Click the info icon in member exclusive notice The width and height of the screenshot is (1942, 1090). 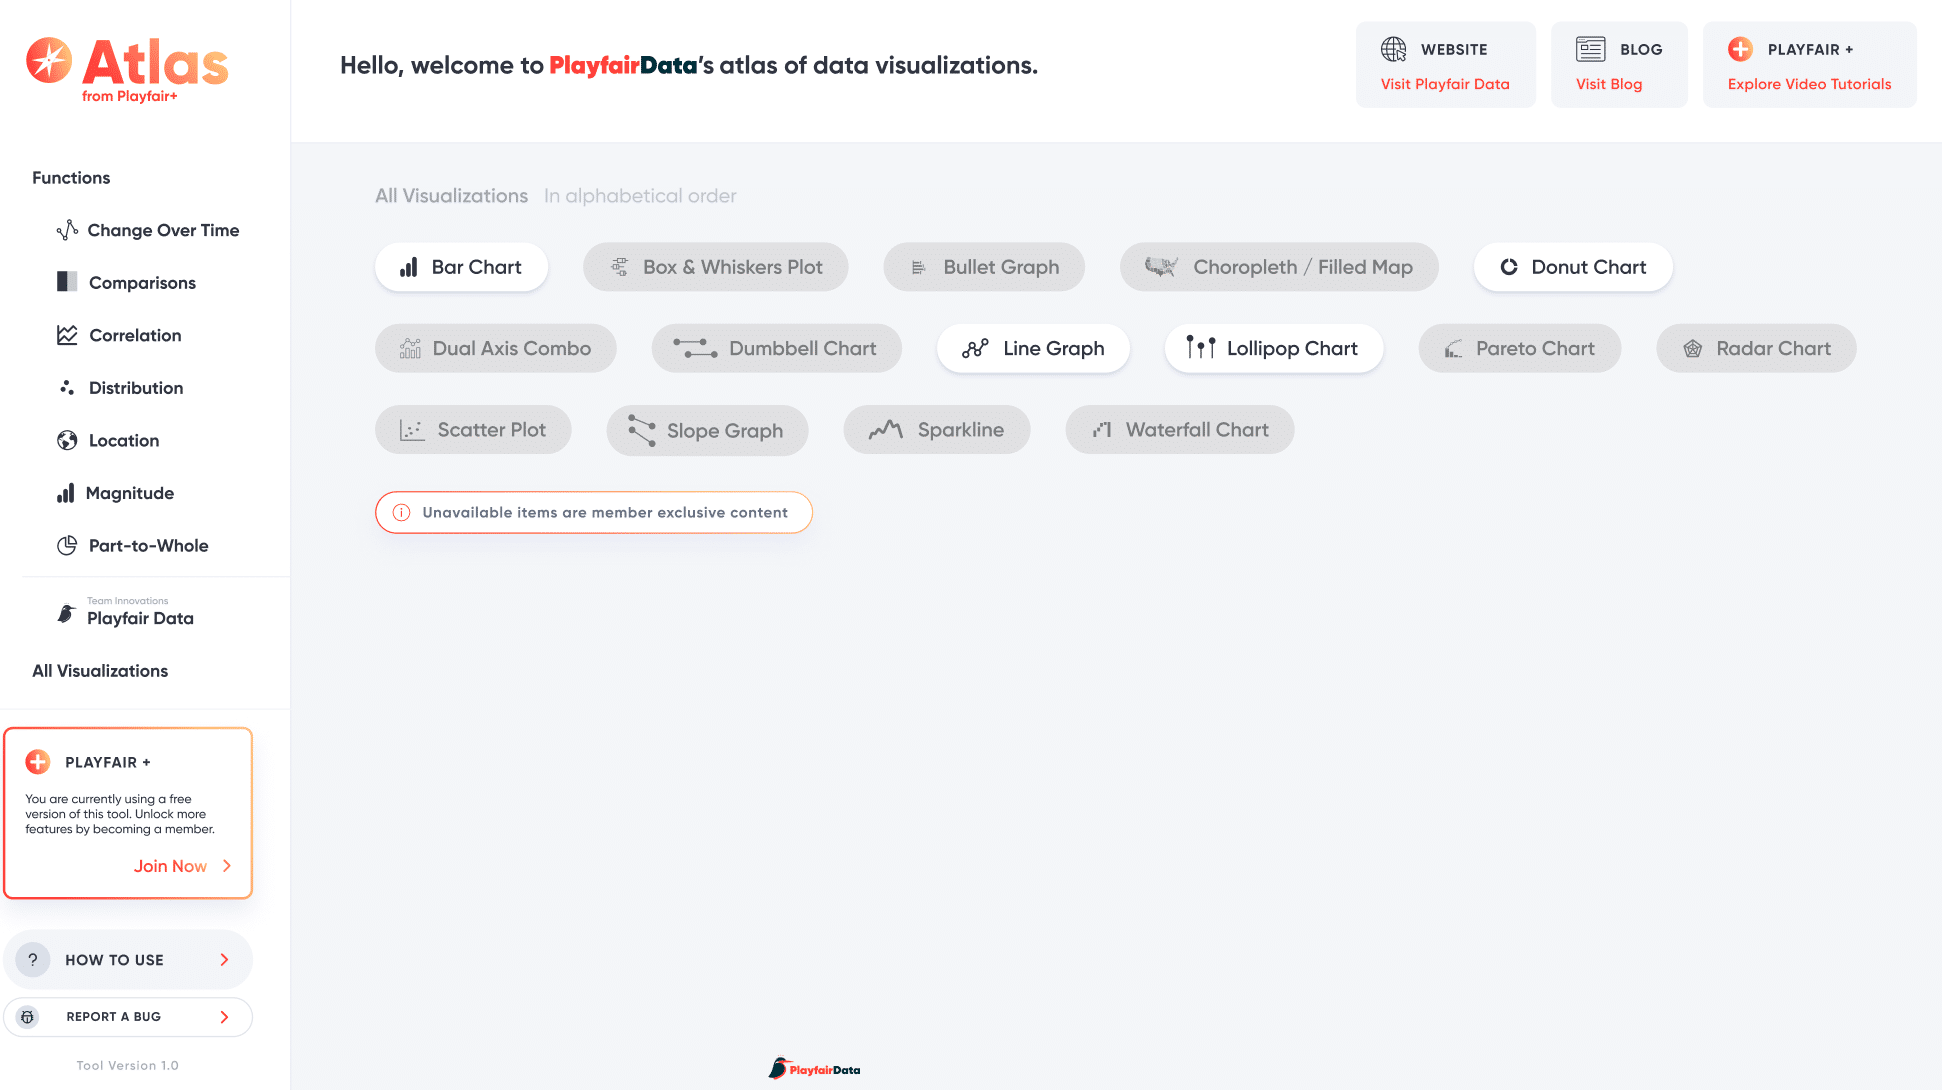tap(402, 512)
